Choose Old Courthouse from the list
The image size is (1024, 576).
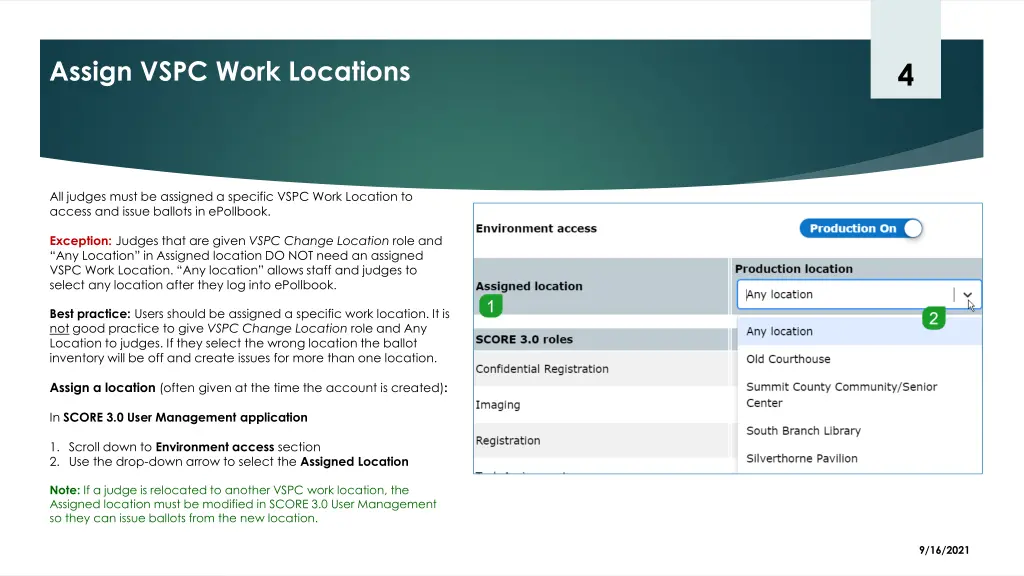click(x=788, y=359)
